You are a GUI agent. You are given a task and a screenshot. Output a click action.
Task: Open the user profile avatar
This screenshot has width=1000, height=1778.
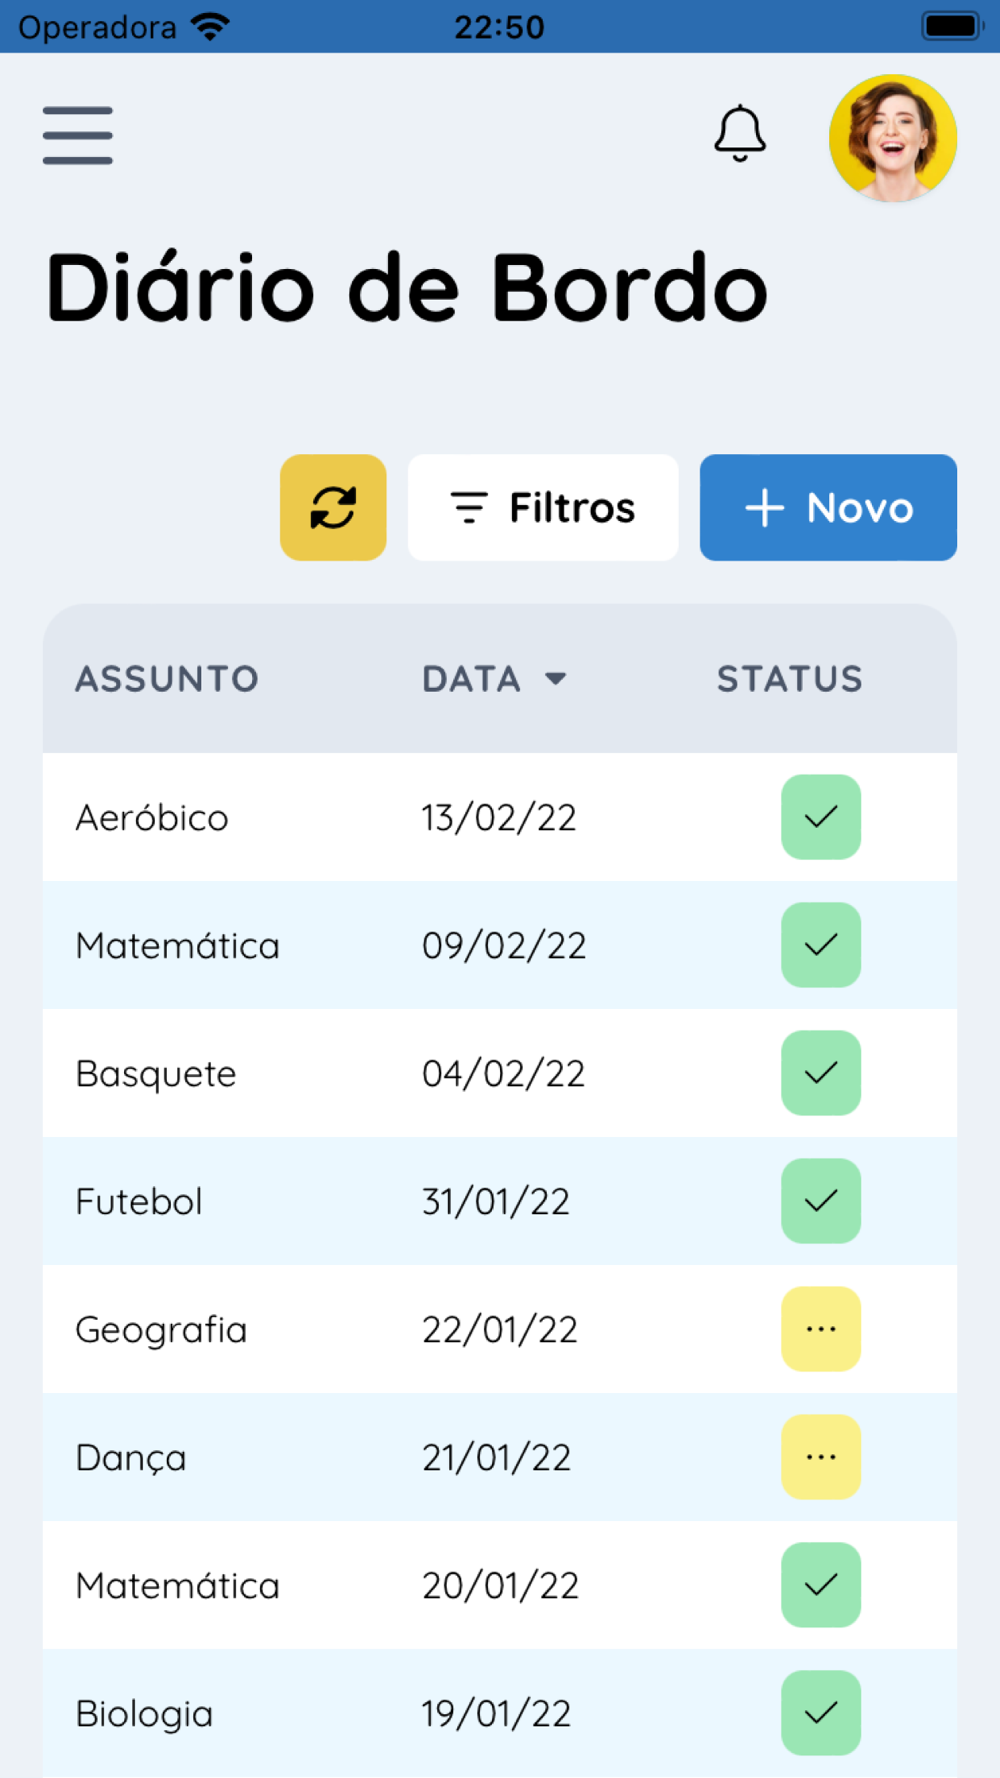click(x=893, y=138)
